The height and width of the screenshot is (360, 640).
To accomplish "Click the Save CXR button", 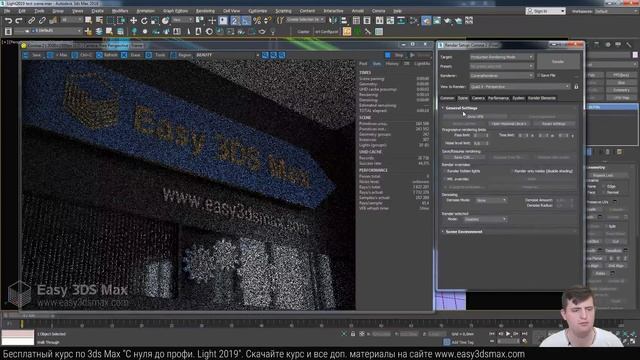I will pos(463,157).
